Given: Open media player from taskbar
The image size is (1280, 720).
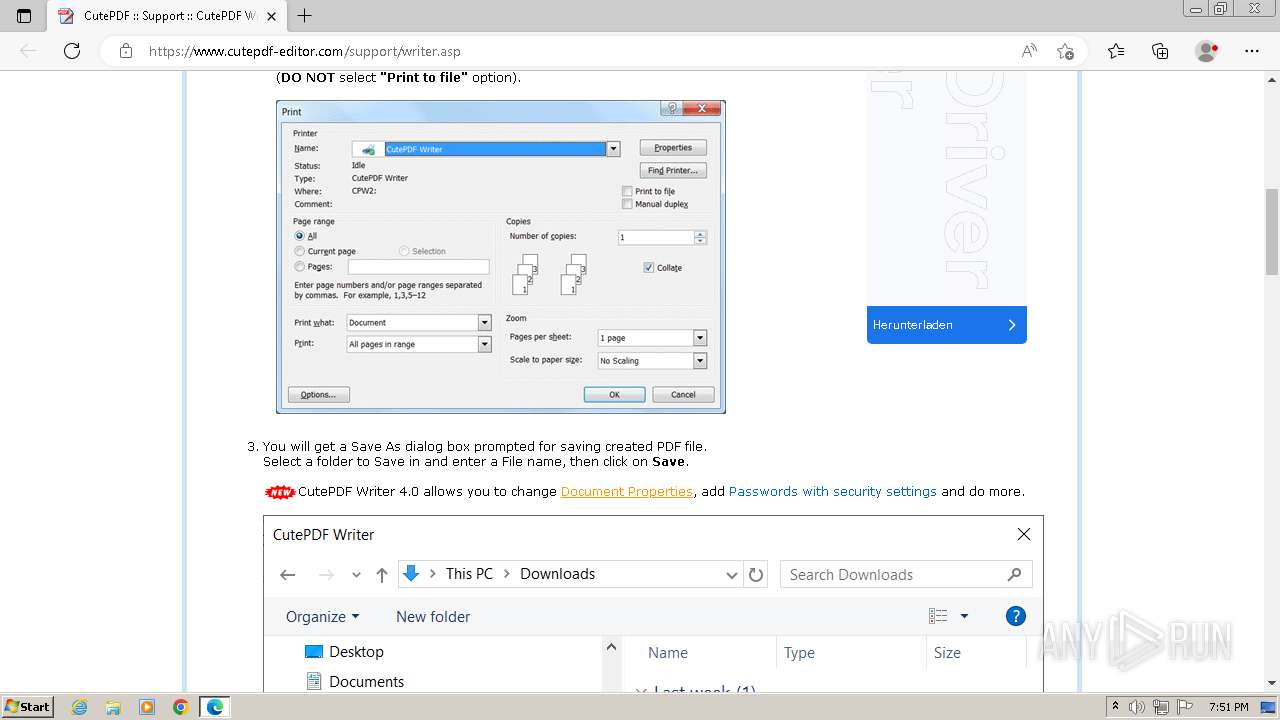Looking at the screenshot, I should [x=147, y=707].
